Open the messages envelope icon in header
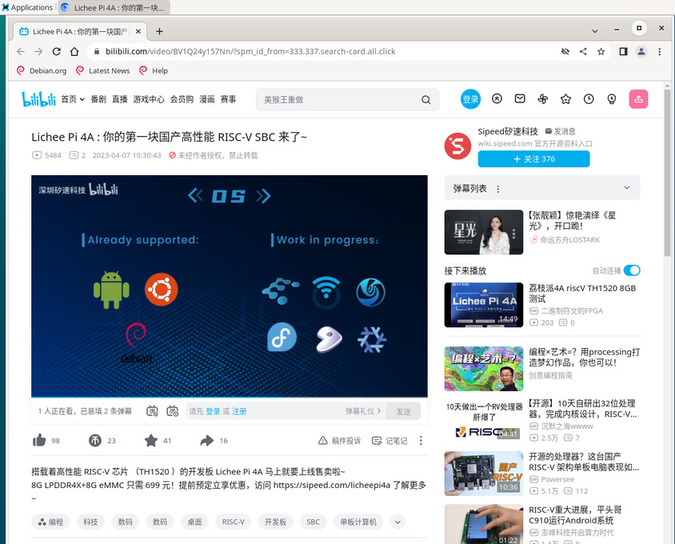Image resolution: width=675 pixels, height=544 pixels. (520, 99)
